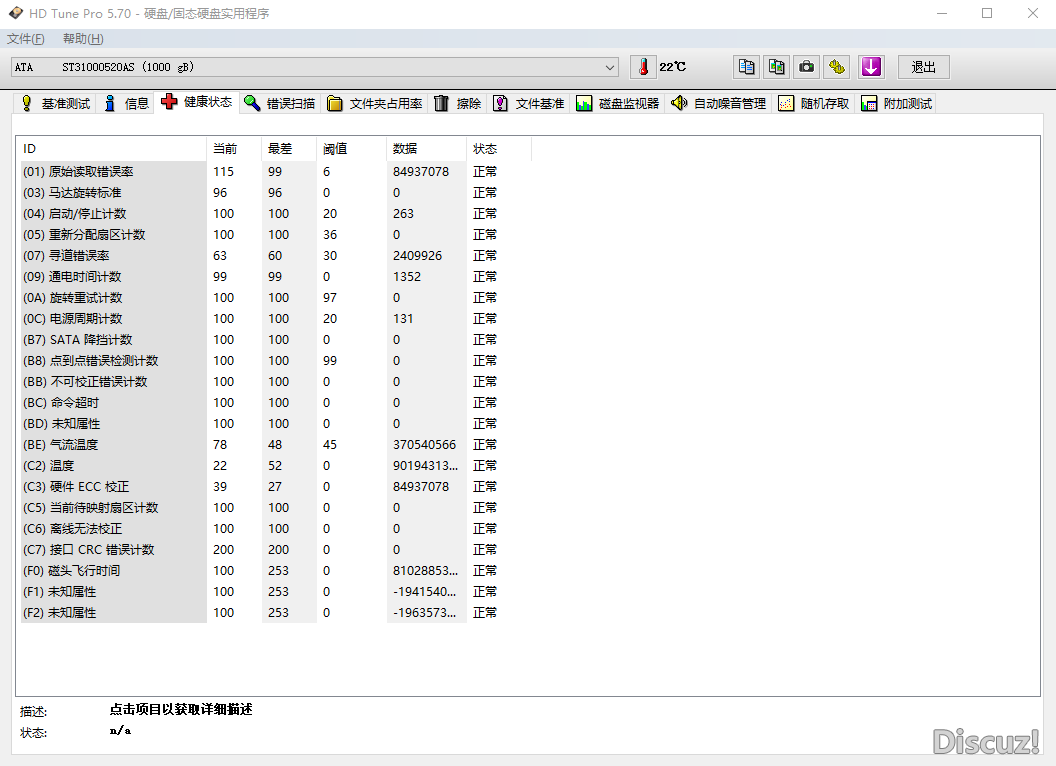Select the (05) 重新分配扇区计数 row

tap(97, 235)
